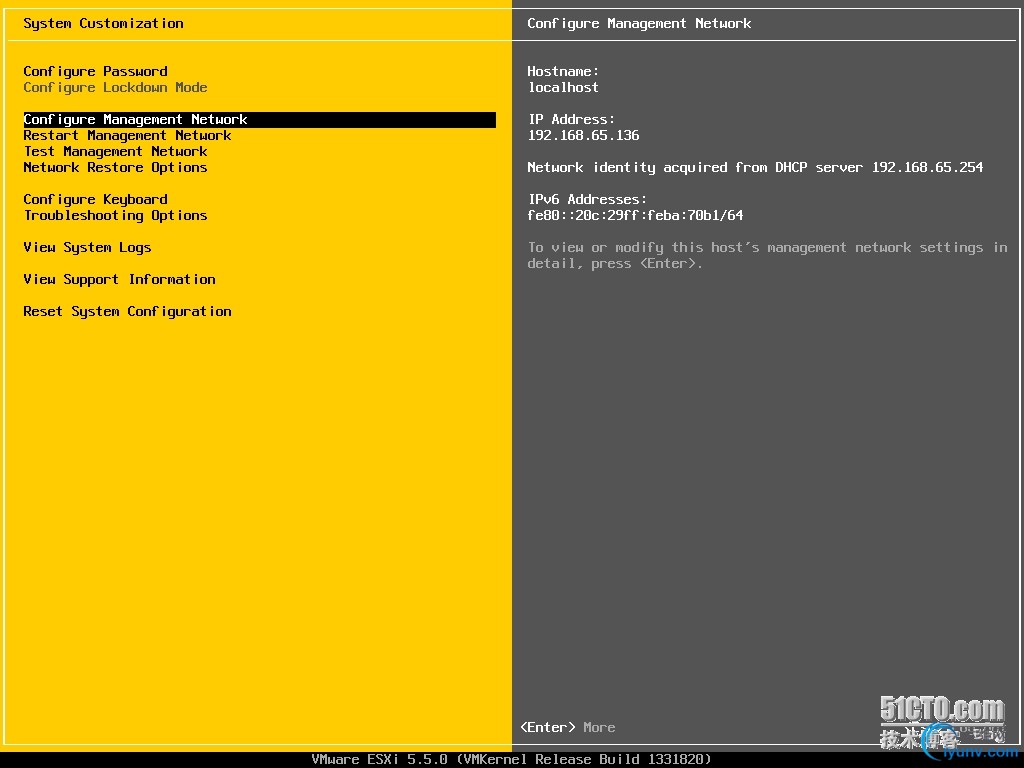1024x768 pixels.
Task: Select the greyed Configure Lockdown Mode entry
Action: coord(115,88)
